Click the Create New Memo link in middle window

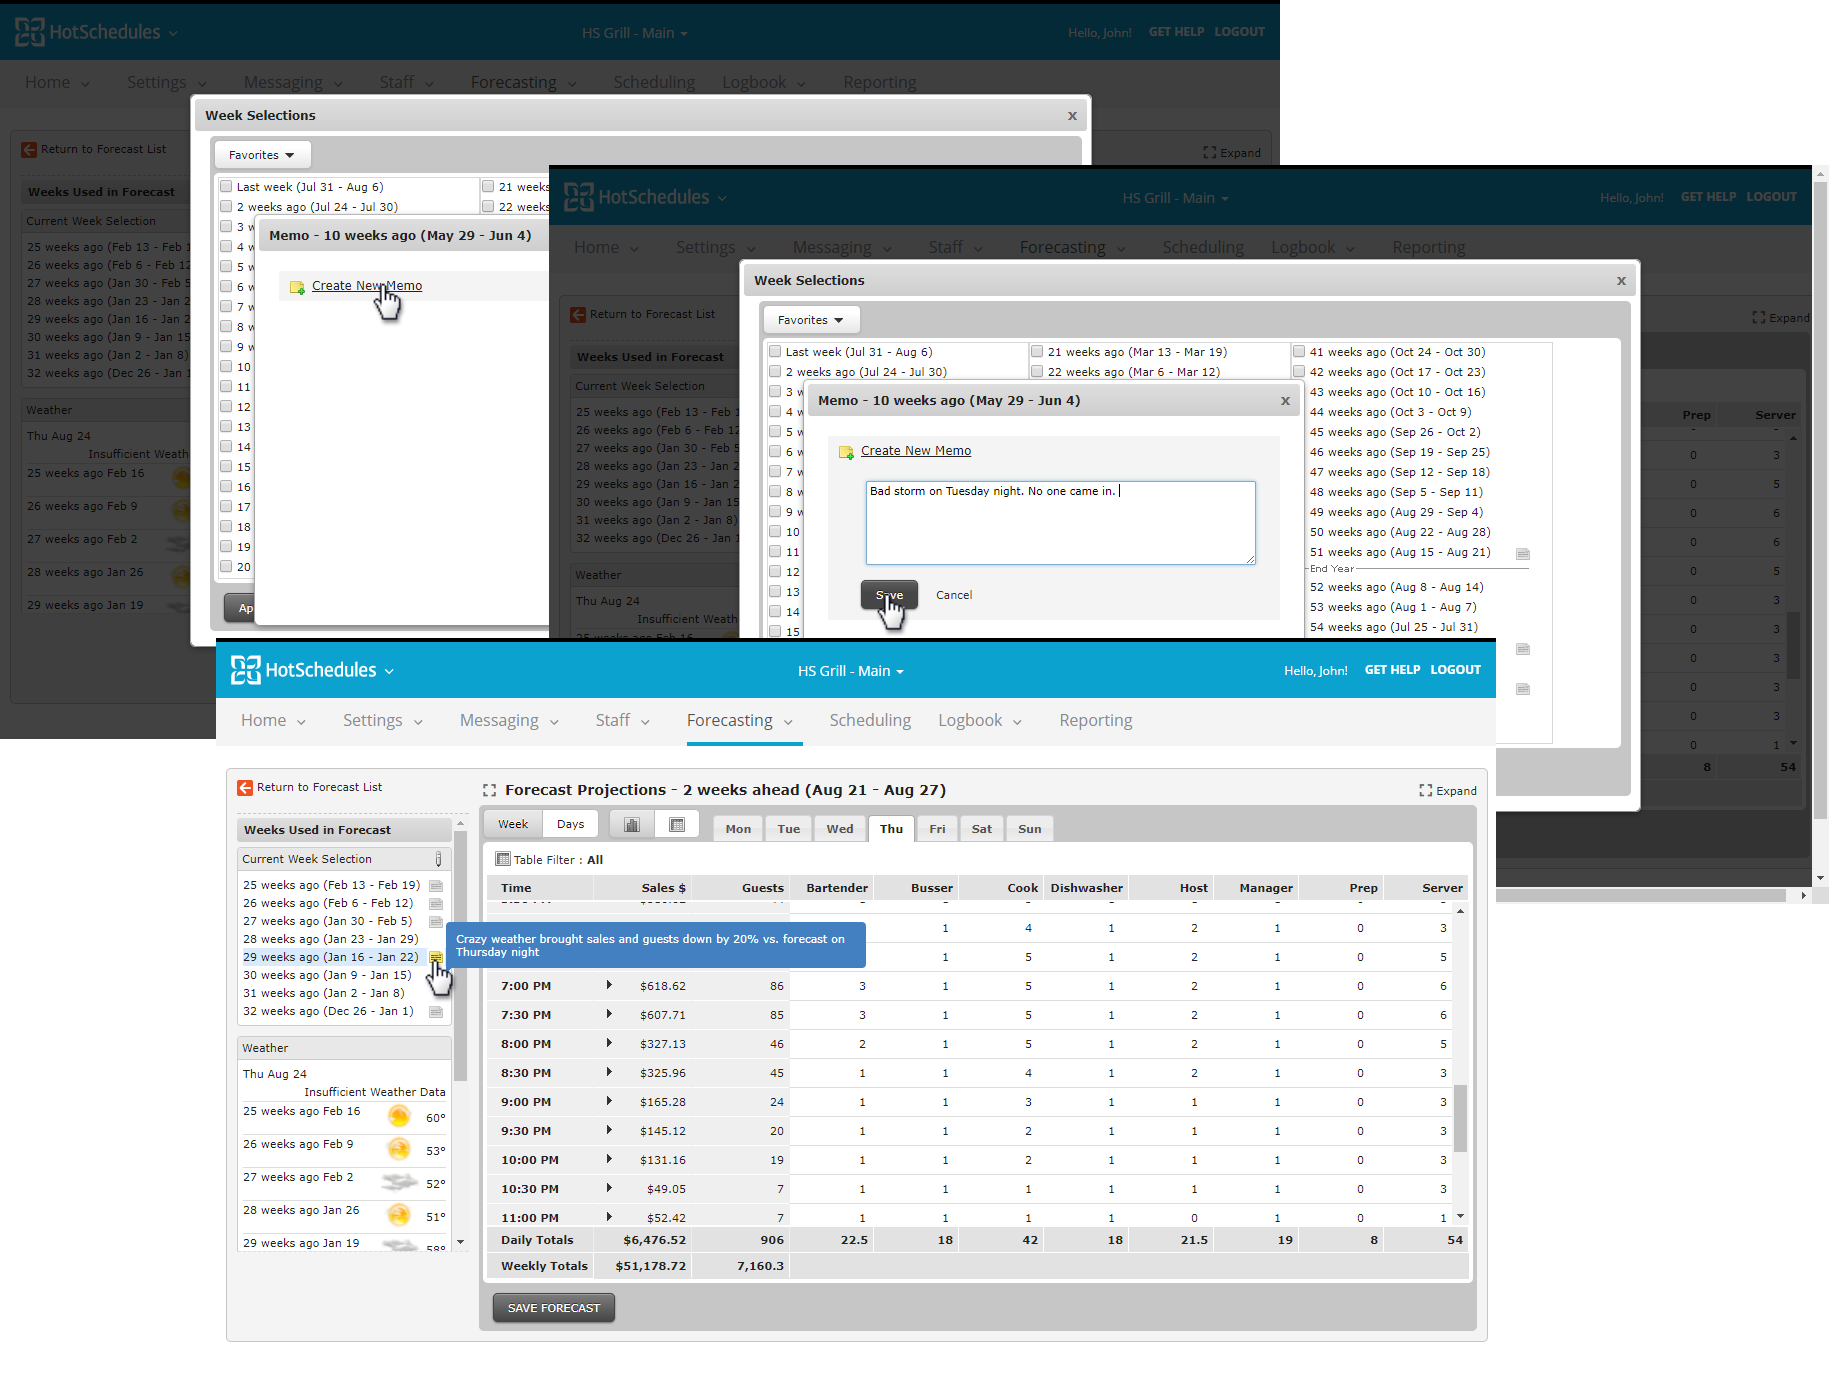pyautogui.click(x=916, y=451)
